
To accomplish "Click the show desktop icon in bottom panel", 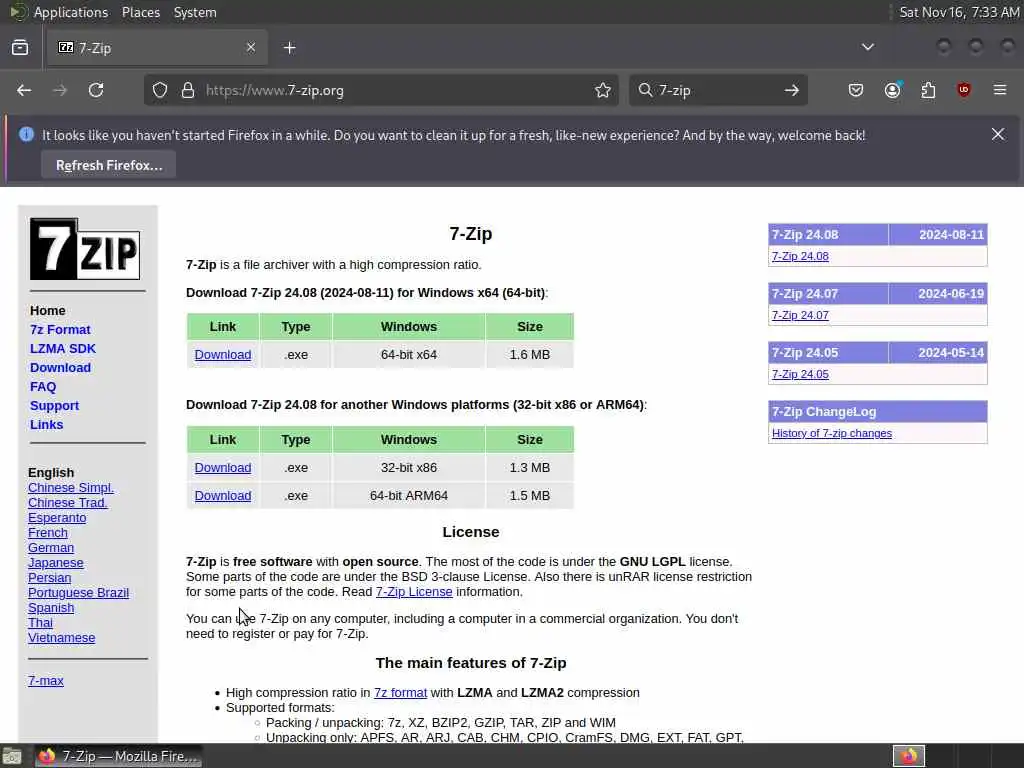I will 12,756.
